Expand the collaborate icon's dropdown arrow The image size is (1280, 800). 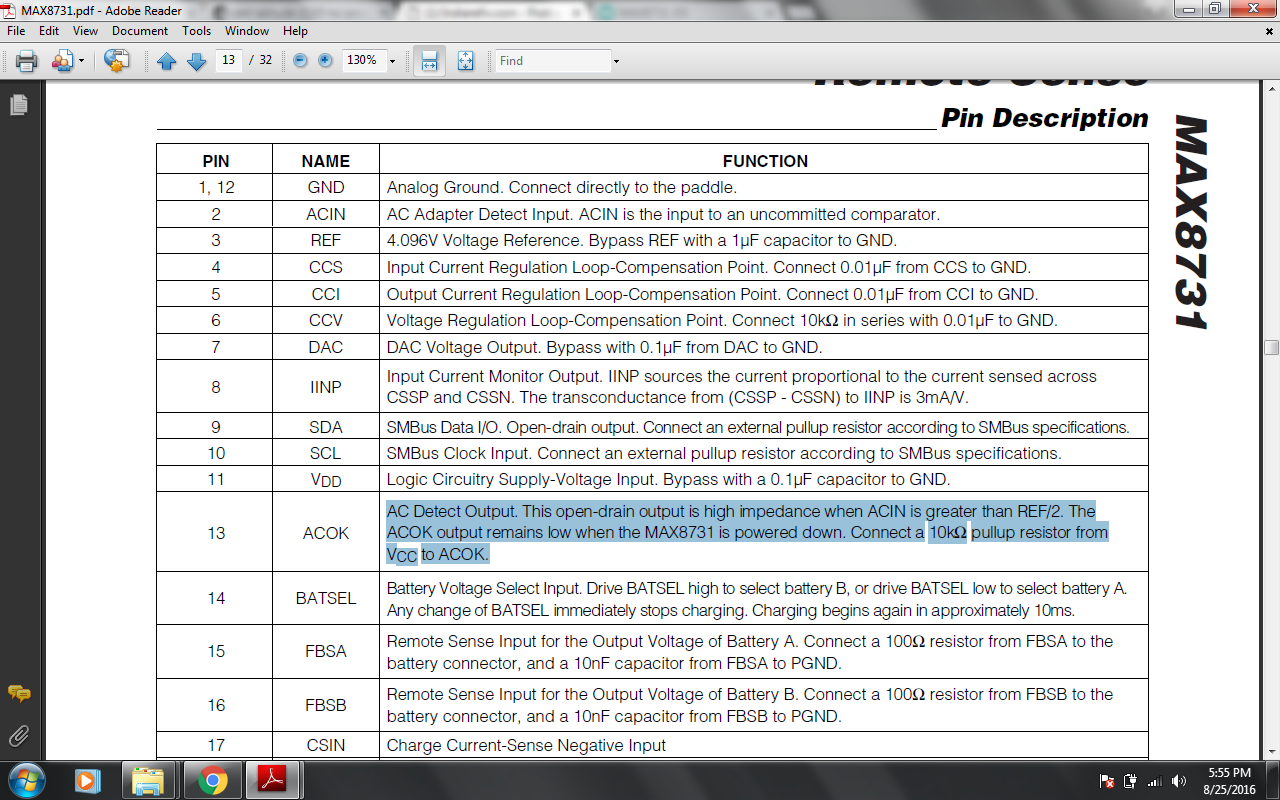pos(82,61)
